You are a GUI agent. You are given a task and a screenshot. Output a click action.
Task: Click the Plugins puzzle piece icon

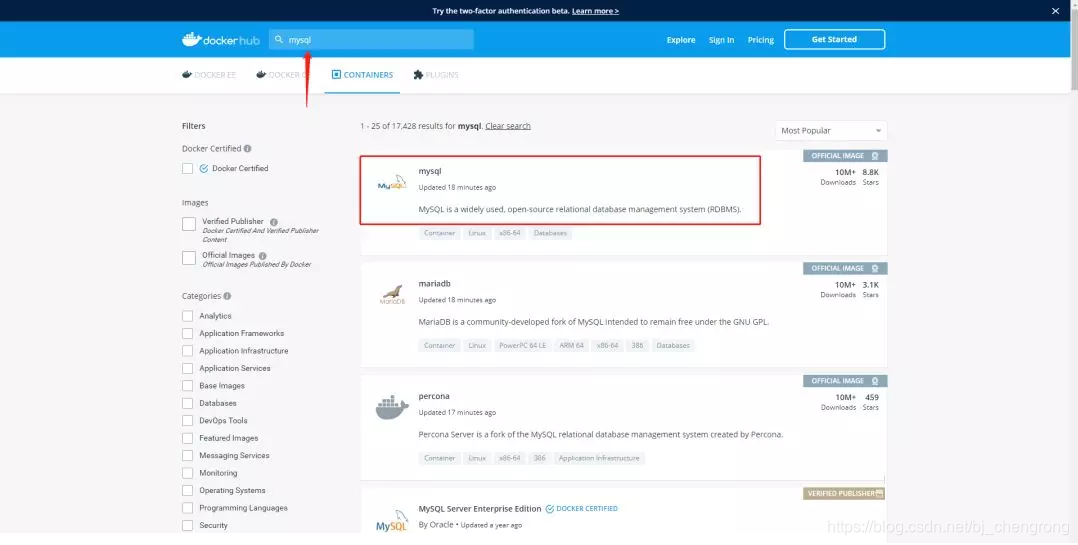point(418,75)
